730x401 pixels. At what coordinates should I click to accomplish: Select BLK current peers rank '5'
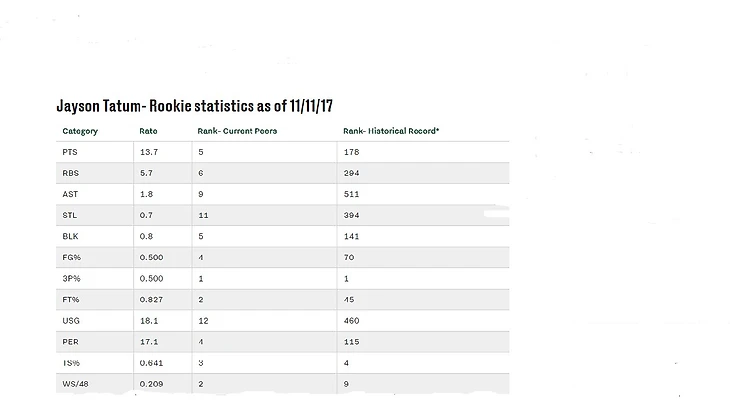click(x=201, y=236)
